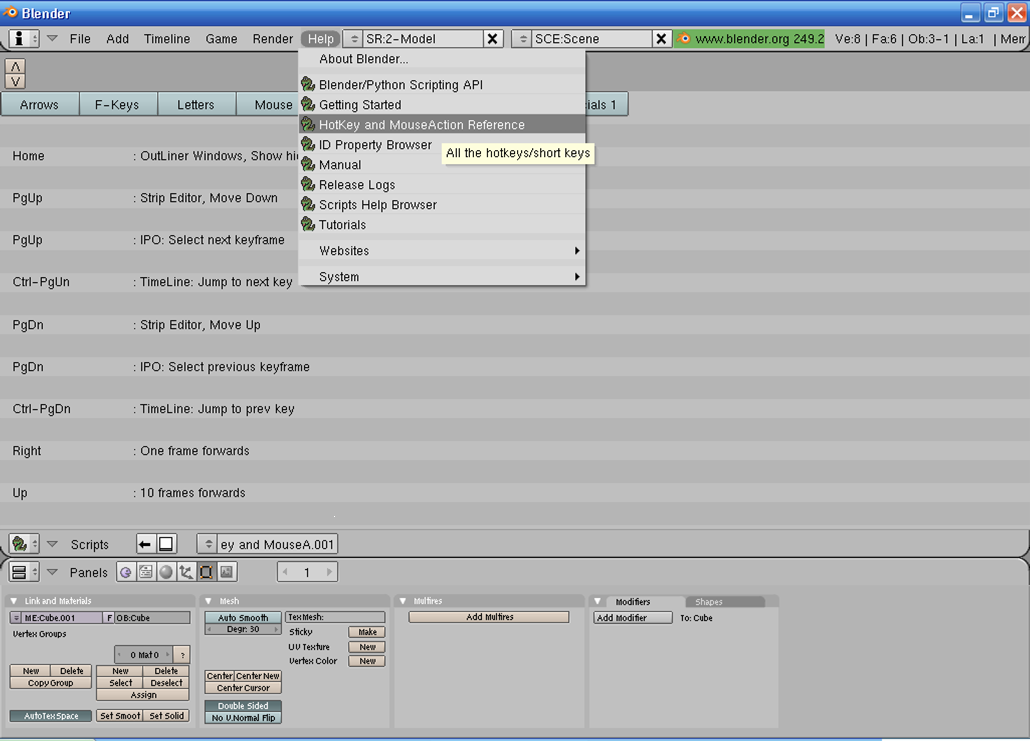Open the Timeline menu

click(x=167, y=39)
